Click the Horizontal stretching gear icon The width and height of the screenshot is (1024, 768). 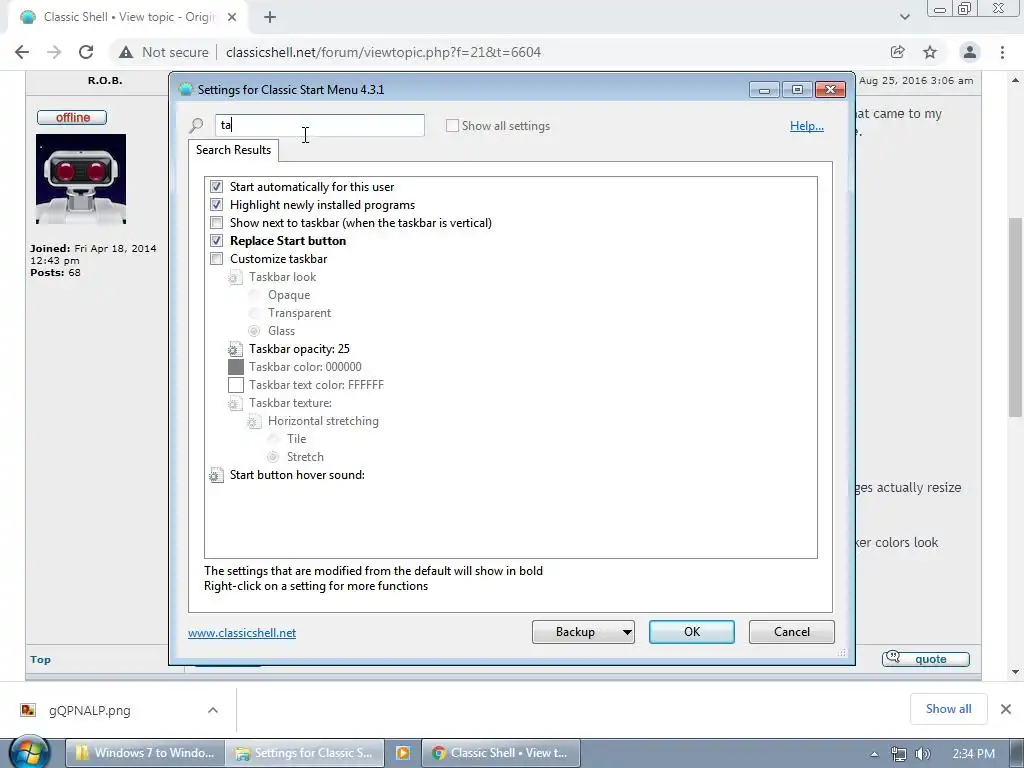tap(254, 421)
